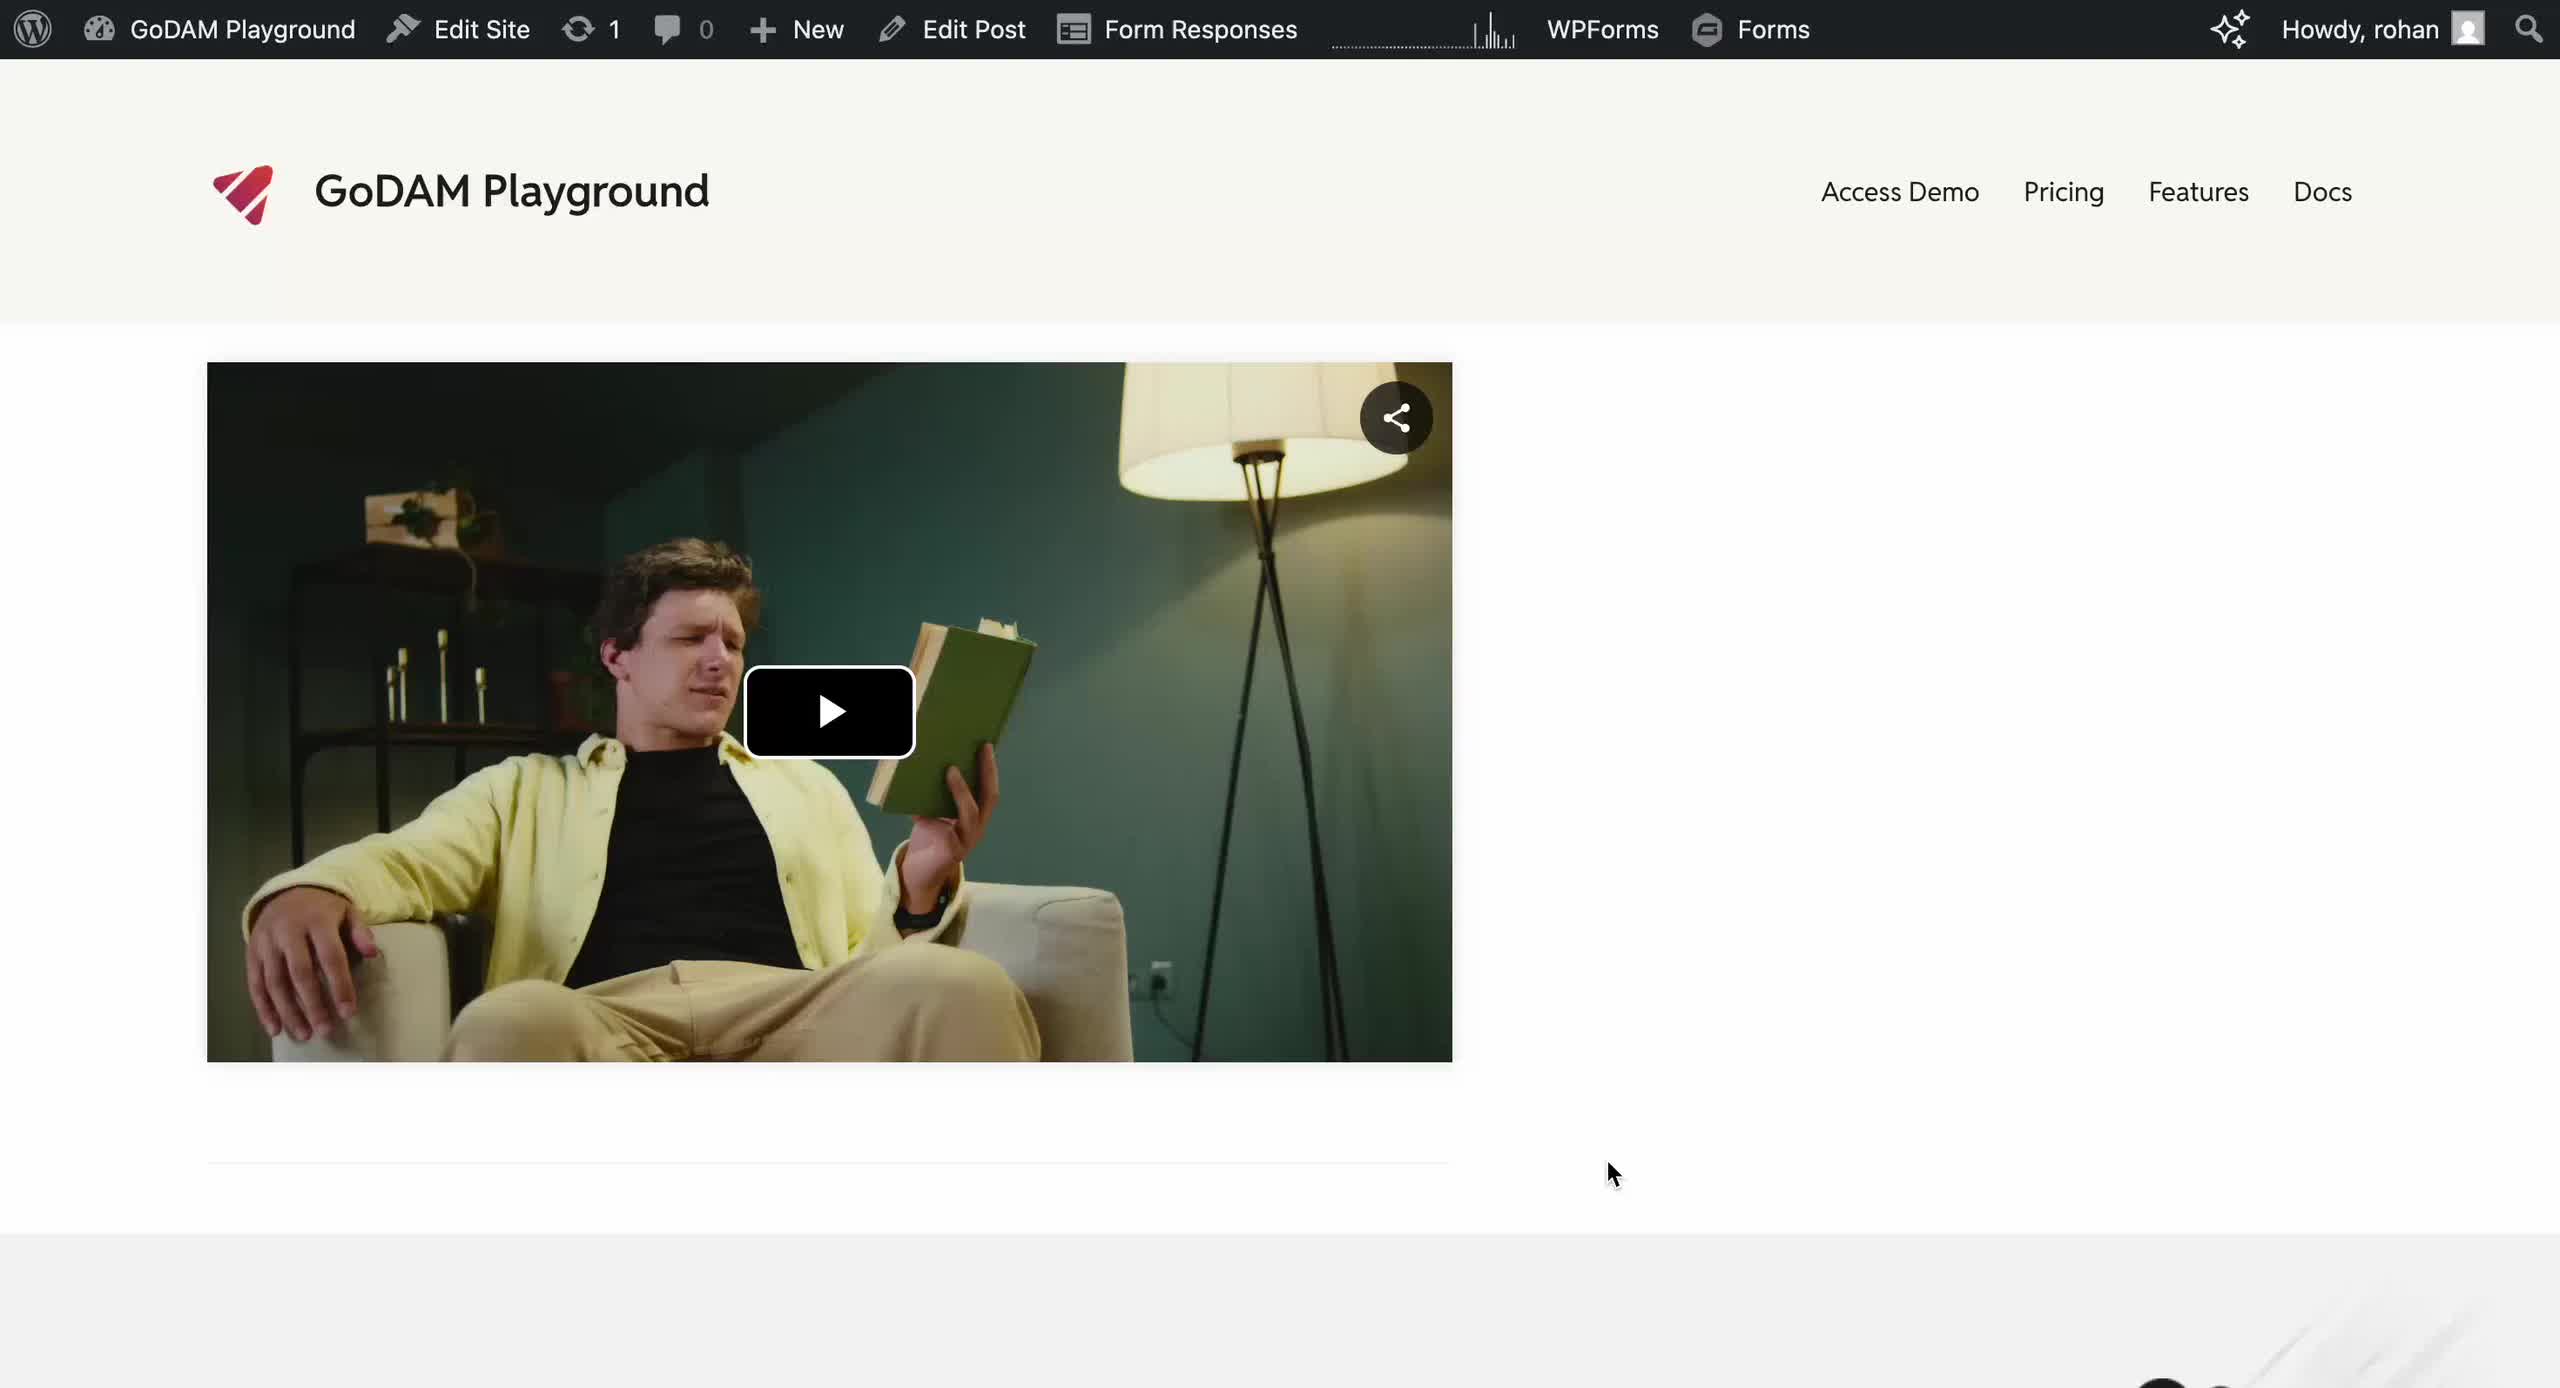
Task: Select Edit Site in the admin bar
Action: pos(458,29)
